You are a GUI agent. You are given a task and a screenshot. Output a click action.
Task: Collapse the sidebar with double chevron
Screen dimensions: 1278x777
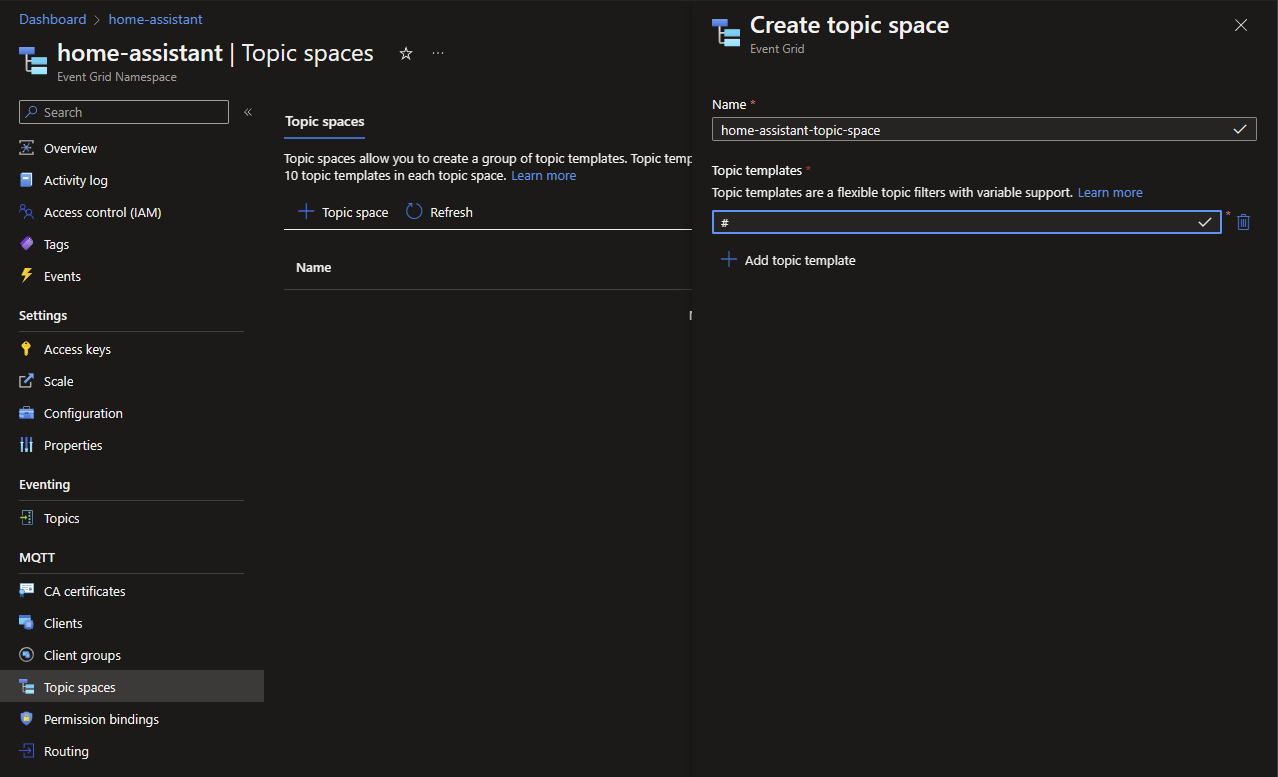point(248,112)
